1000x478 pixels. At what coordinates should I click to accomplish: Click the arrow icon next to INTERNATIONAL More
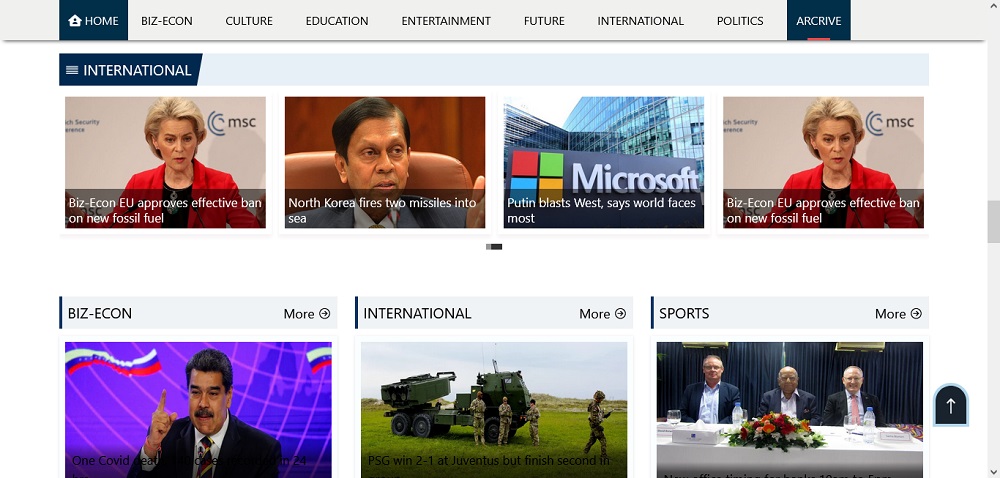tap(620, 313)
